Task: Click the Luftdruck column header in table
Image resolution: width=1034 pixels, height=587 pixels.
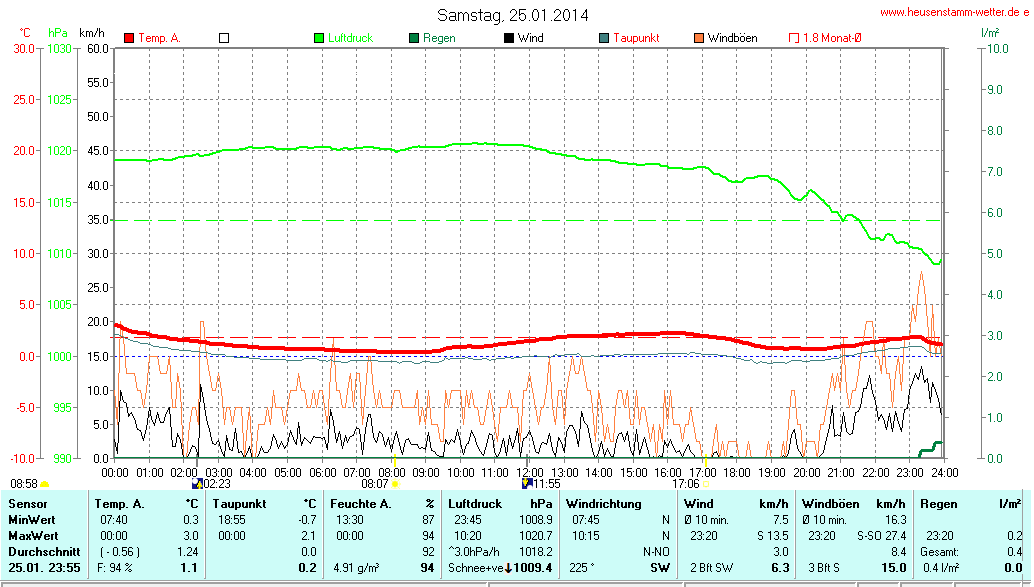Action: pos(475,504)
